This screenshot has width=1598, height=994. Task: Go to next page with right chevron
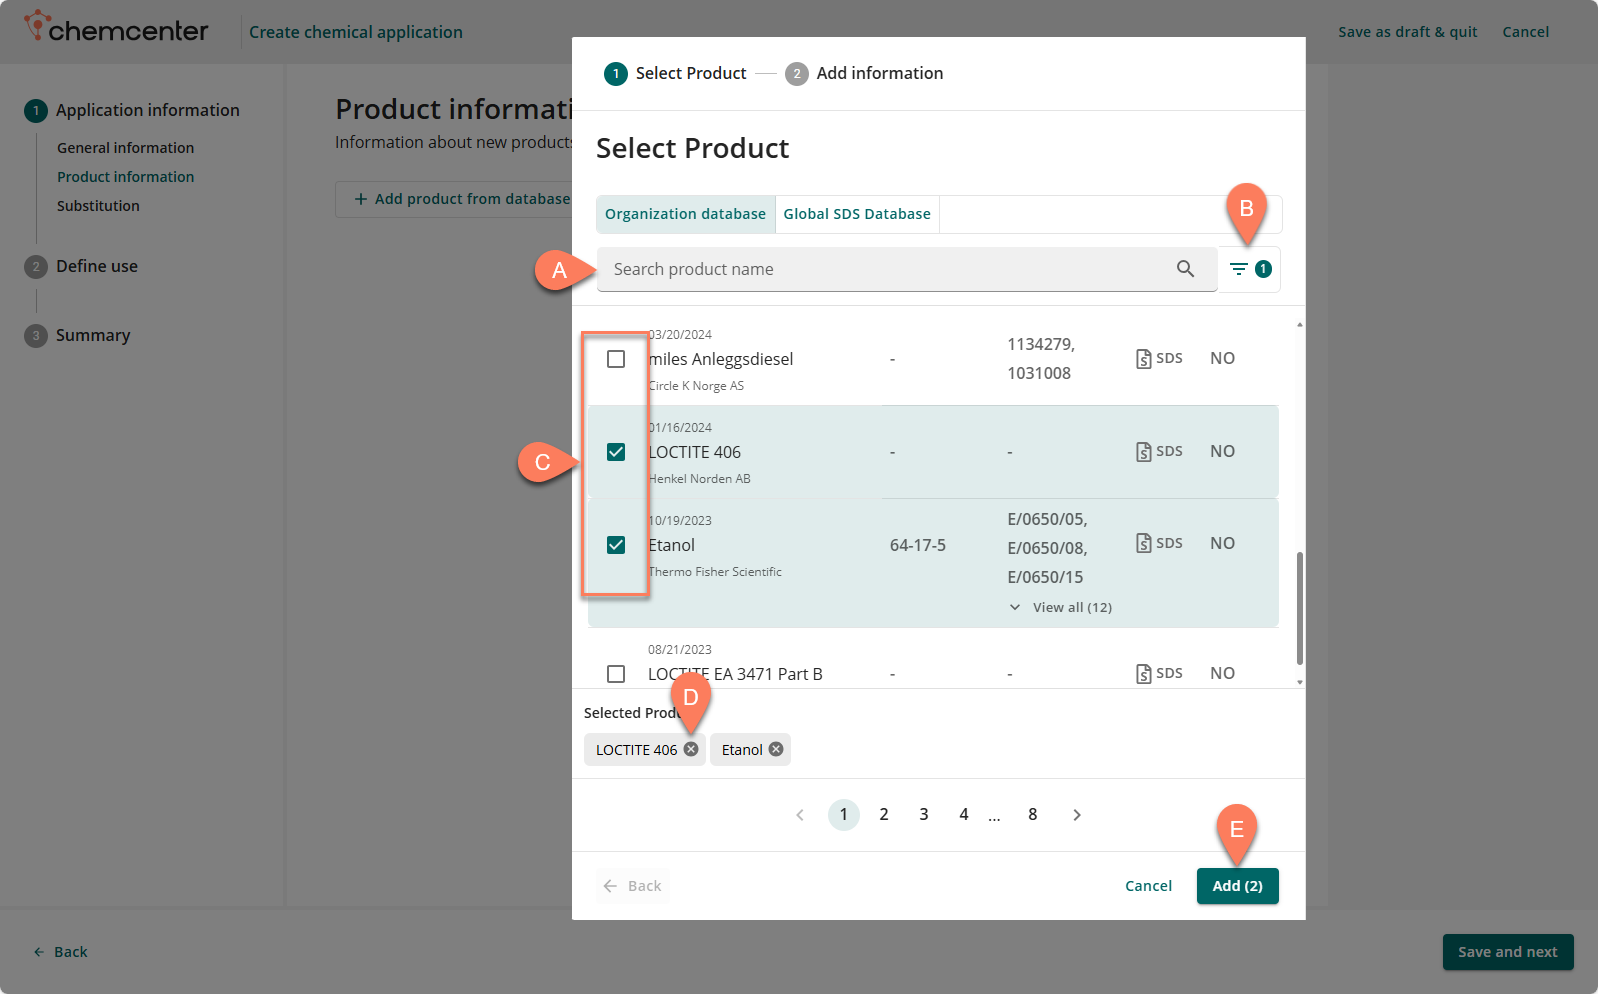(1077, 815)
